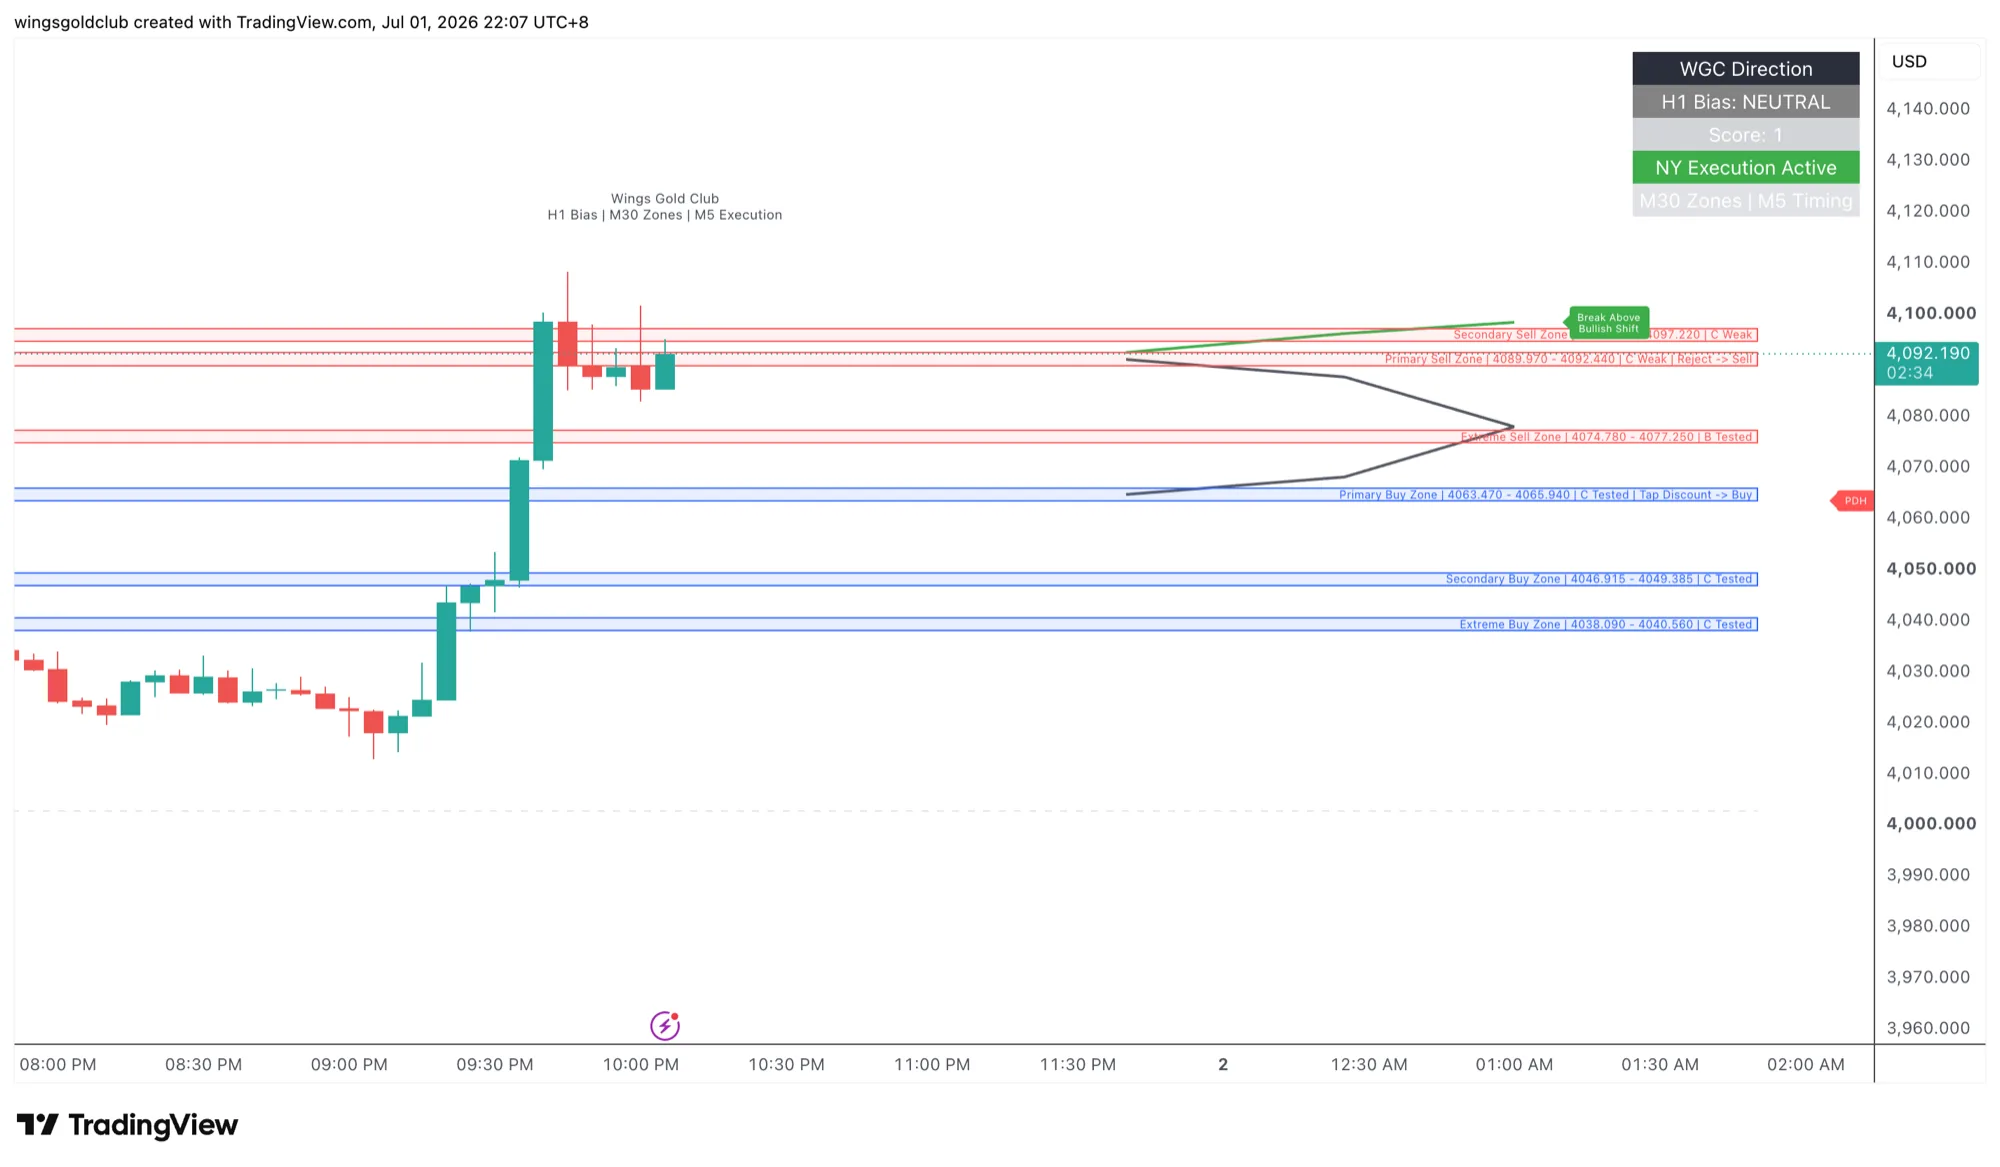Click the purple lightning event icon

coord(665,1025)
